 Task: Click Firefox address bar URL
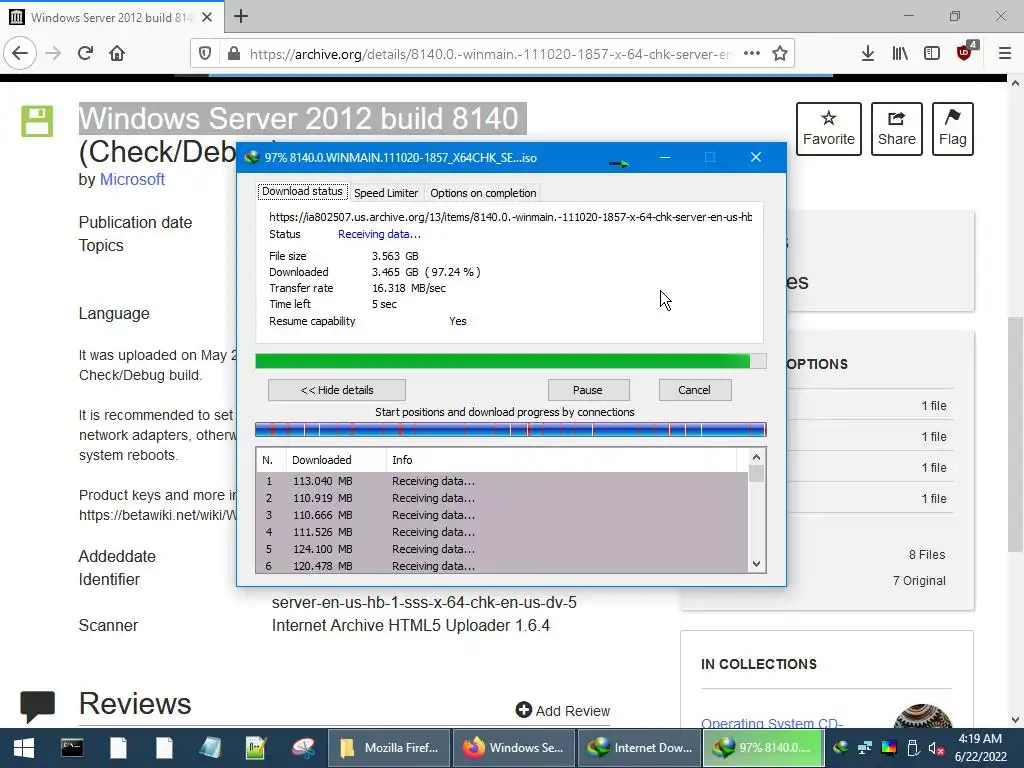coord(490,54)
